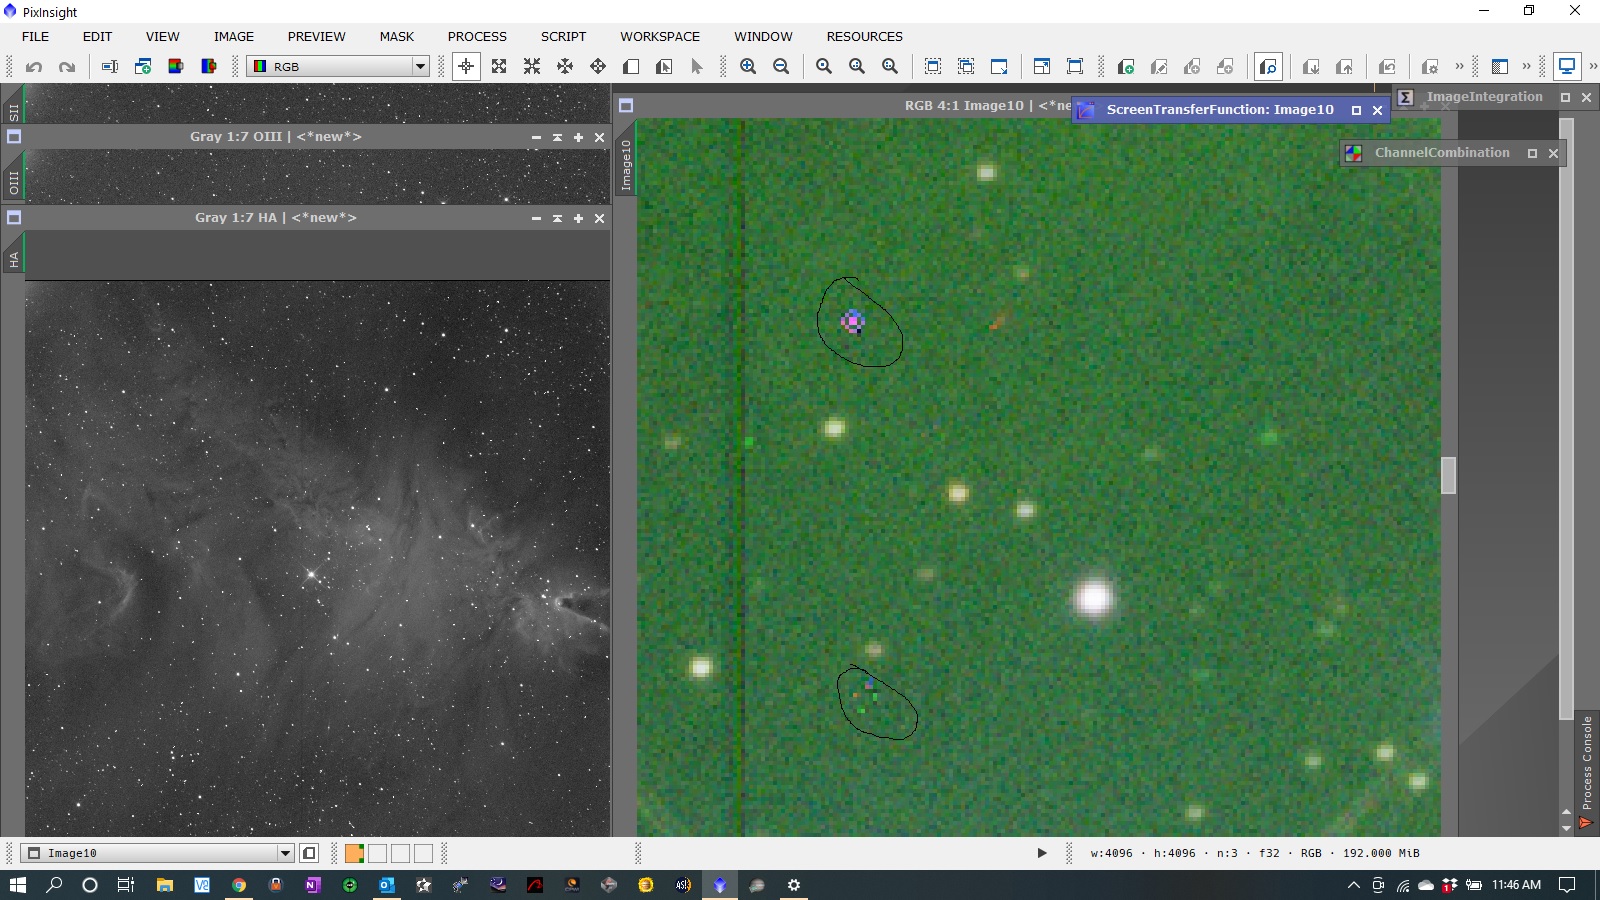Viewport: 1600px width, 900px height.
Task: Open the FILE menu
Action: coord(35,36)
